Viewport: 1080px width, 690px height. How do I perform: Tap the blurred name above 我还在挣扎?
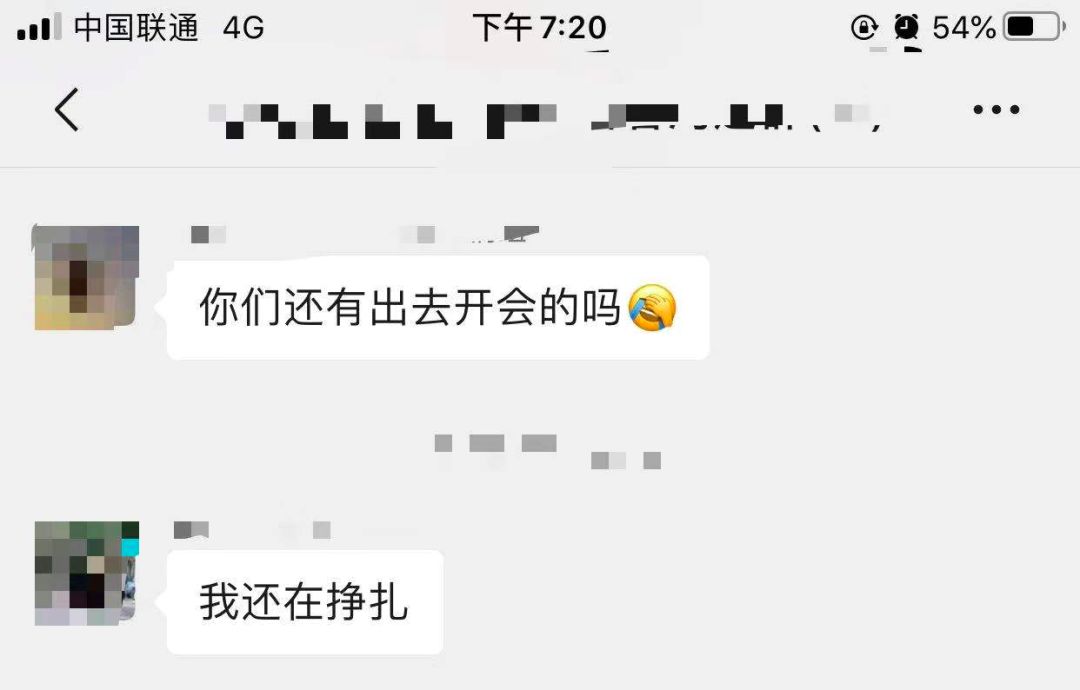(252, 530)
